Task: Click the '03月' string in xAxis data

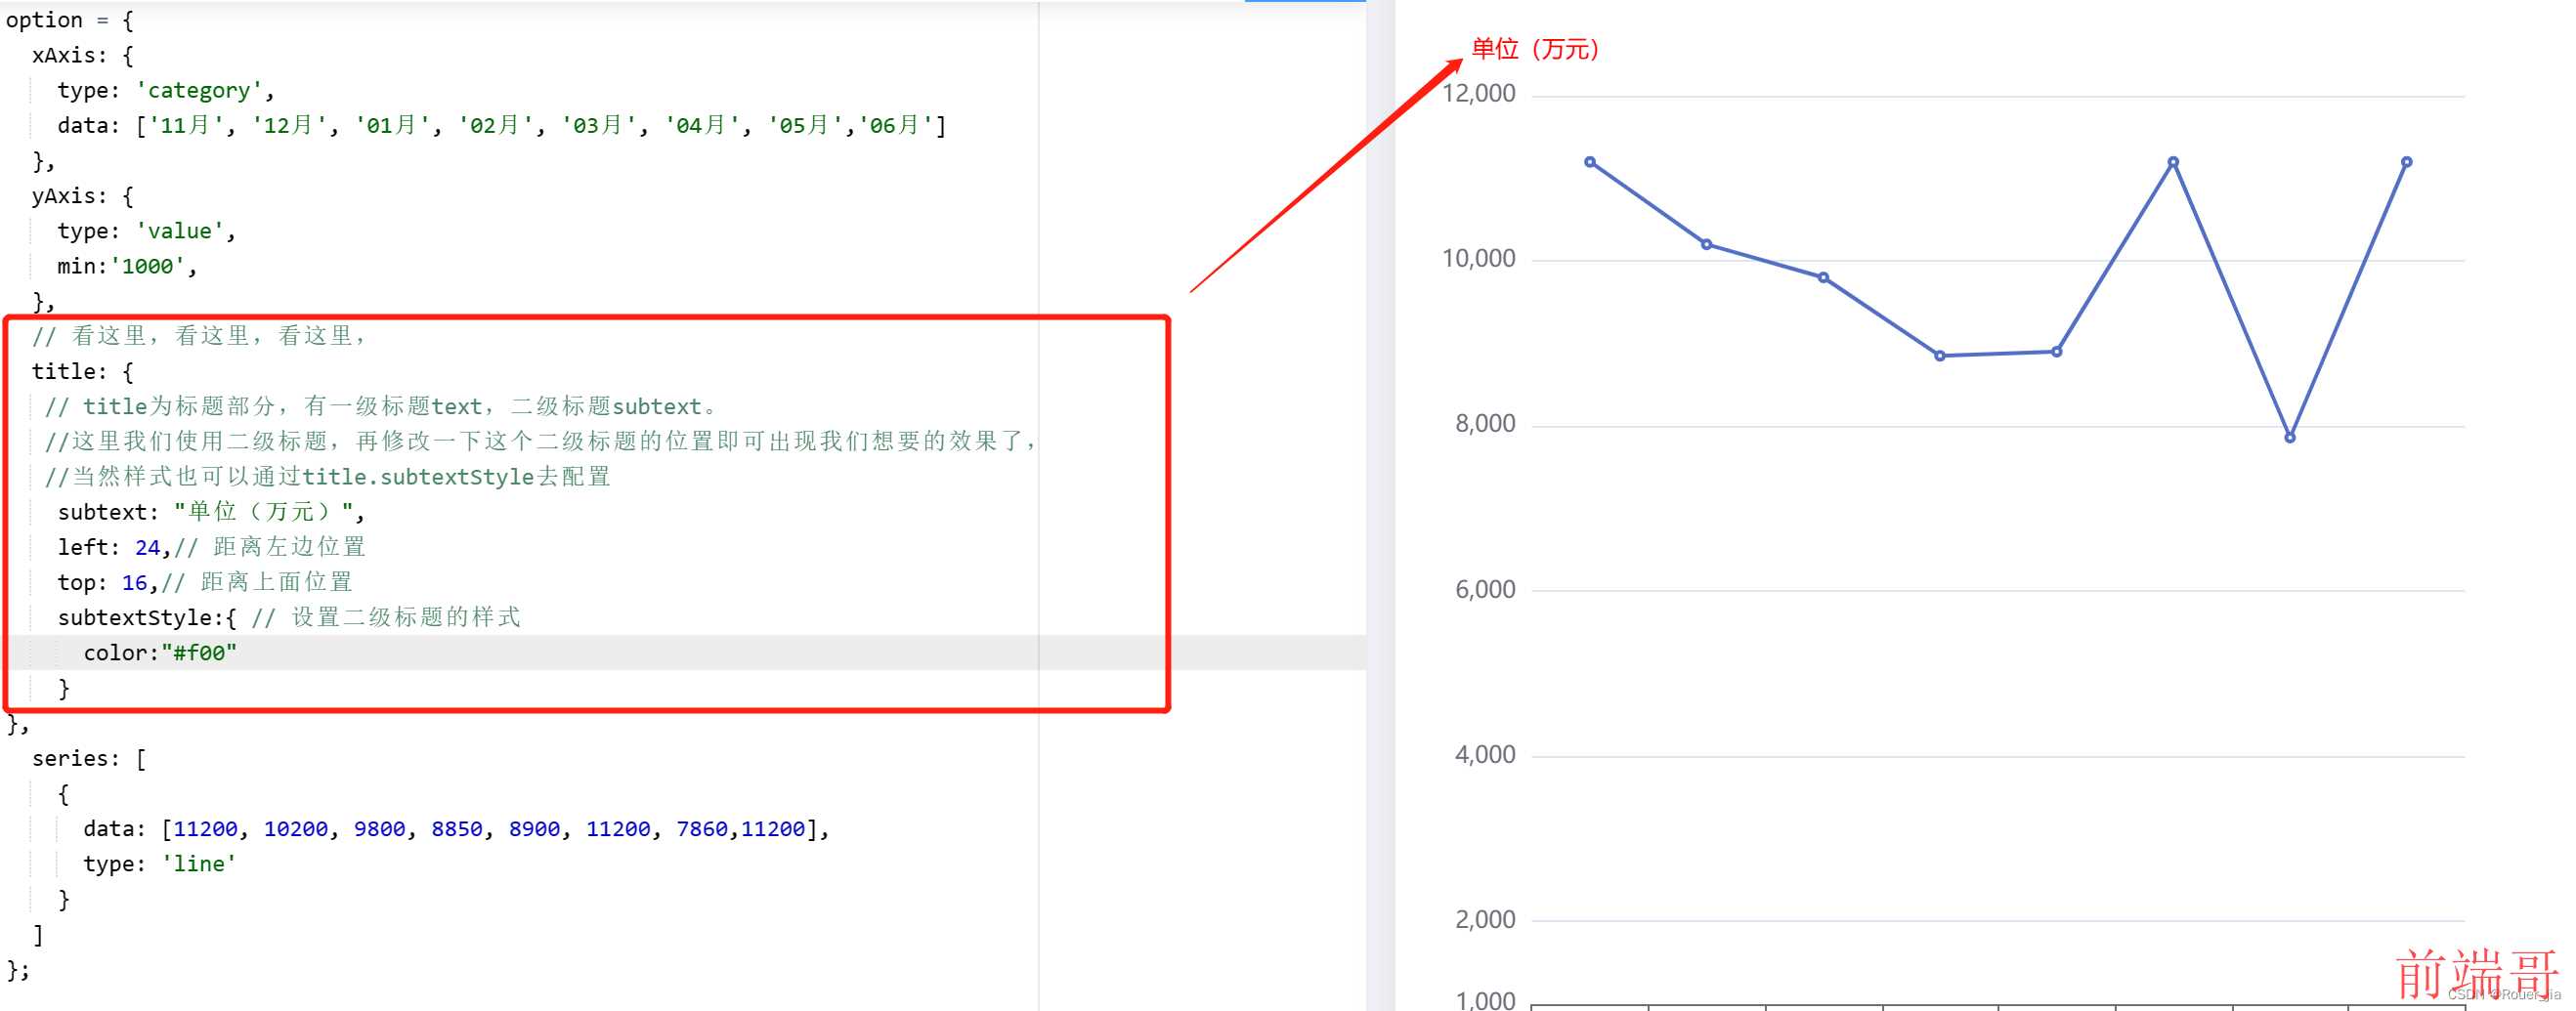Action: tap(599, 126)
